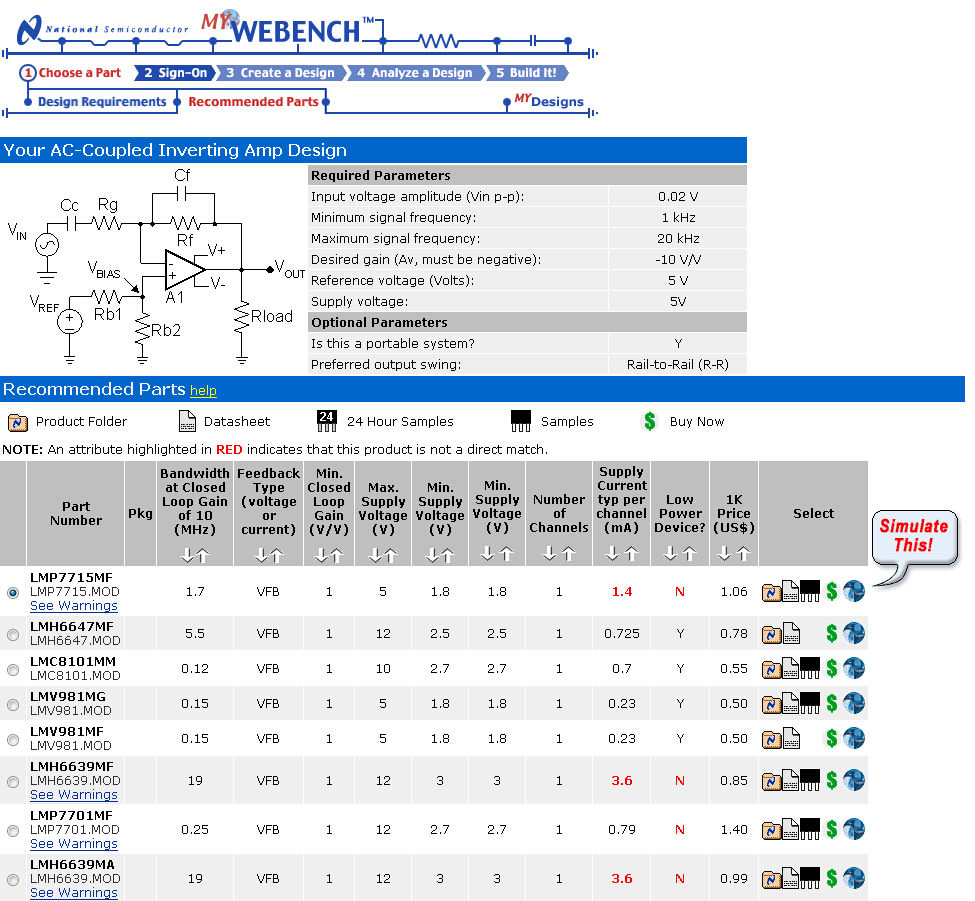Order samples icon for LMP7715MF row

tap(810, 591)
